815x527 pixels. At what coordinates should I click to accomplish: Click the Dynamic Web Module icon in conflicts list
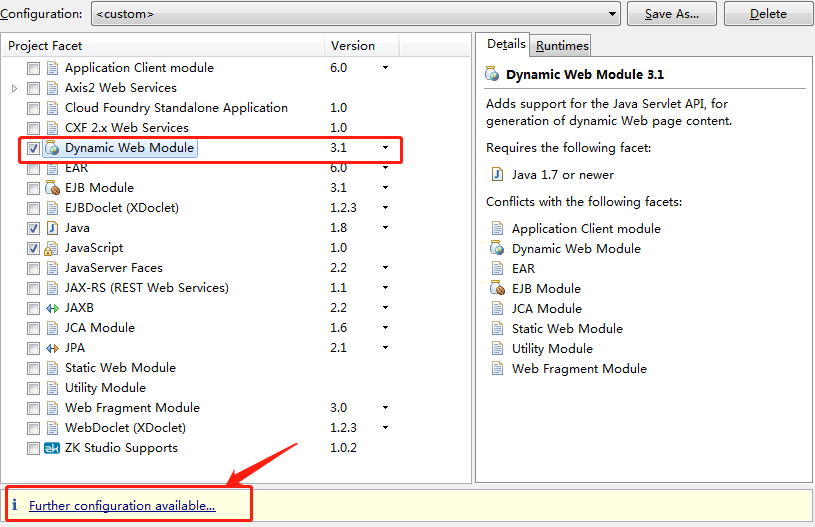point(497,248)
